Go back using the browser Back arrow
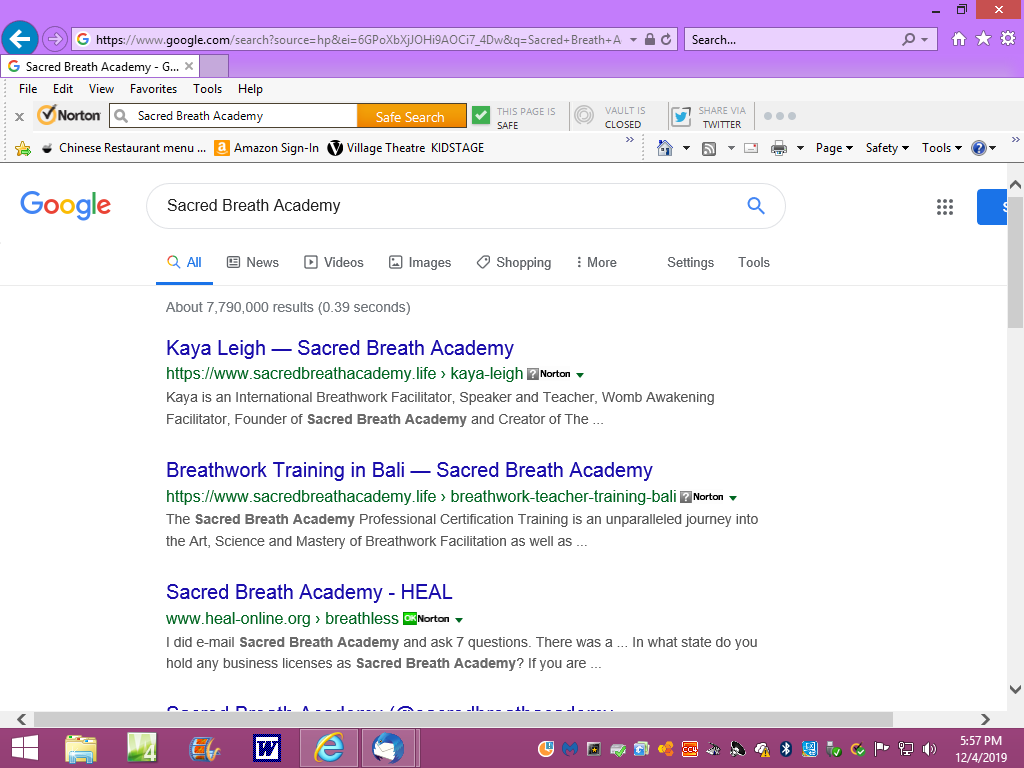Viewport: 1024px width, 768px height. click(x=20, y=39)
